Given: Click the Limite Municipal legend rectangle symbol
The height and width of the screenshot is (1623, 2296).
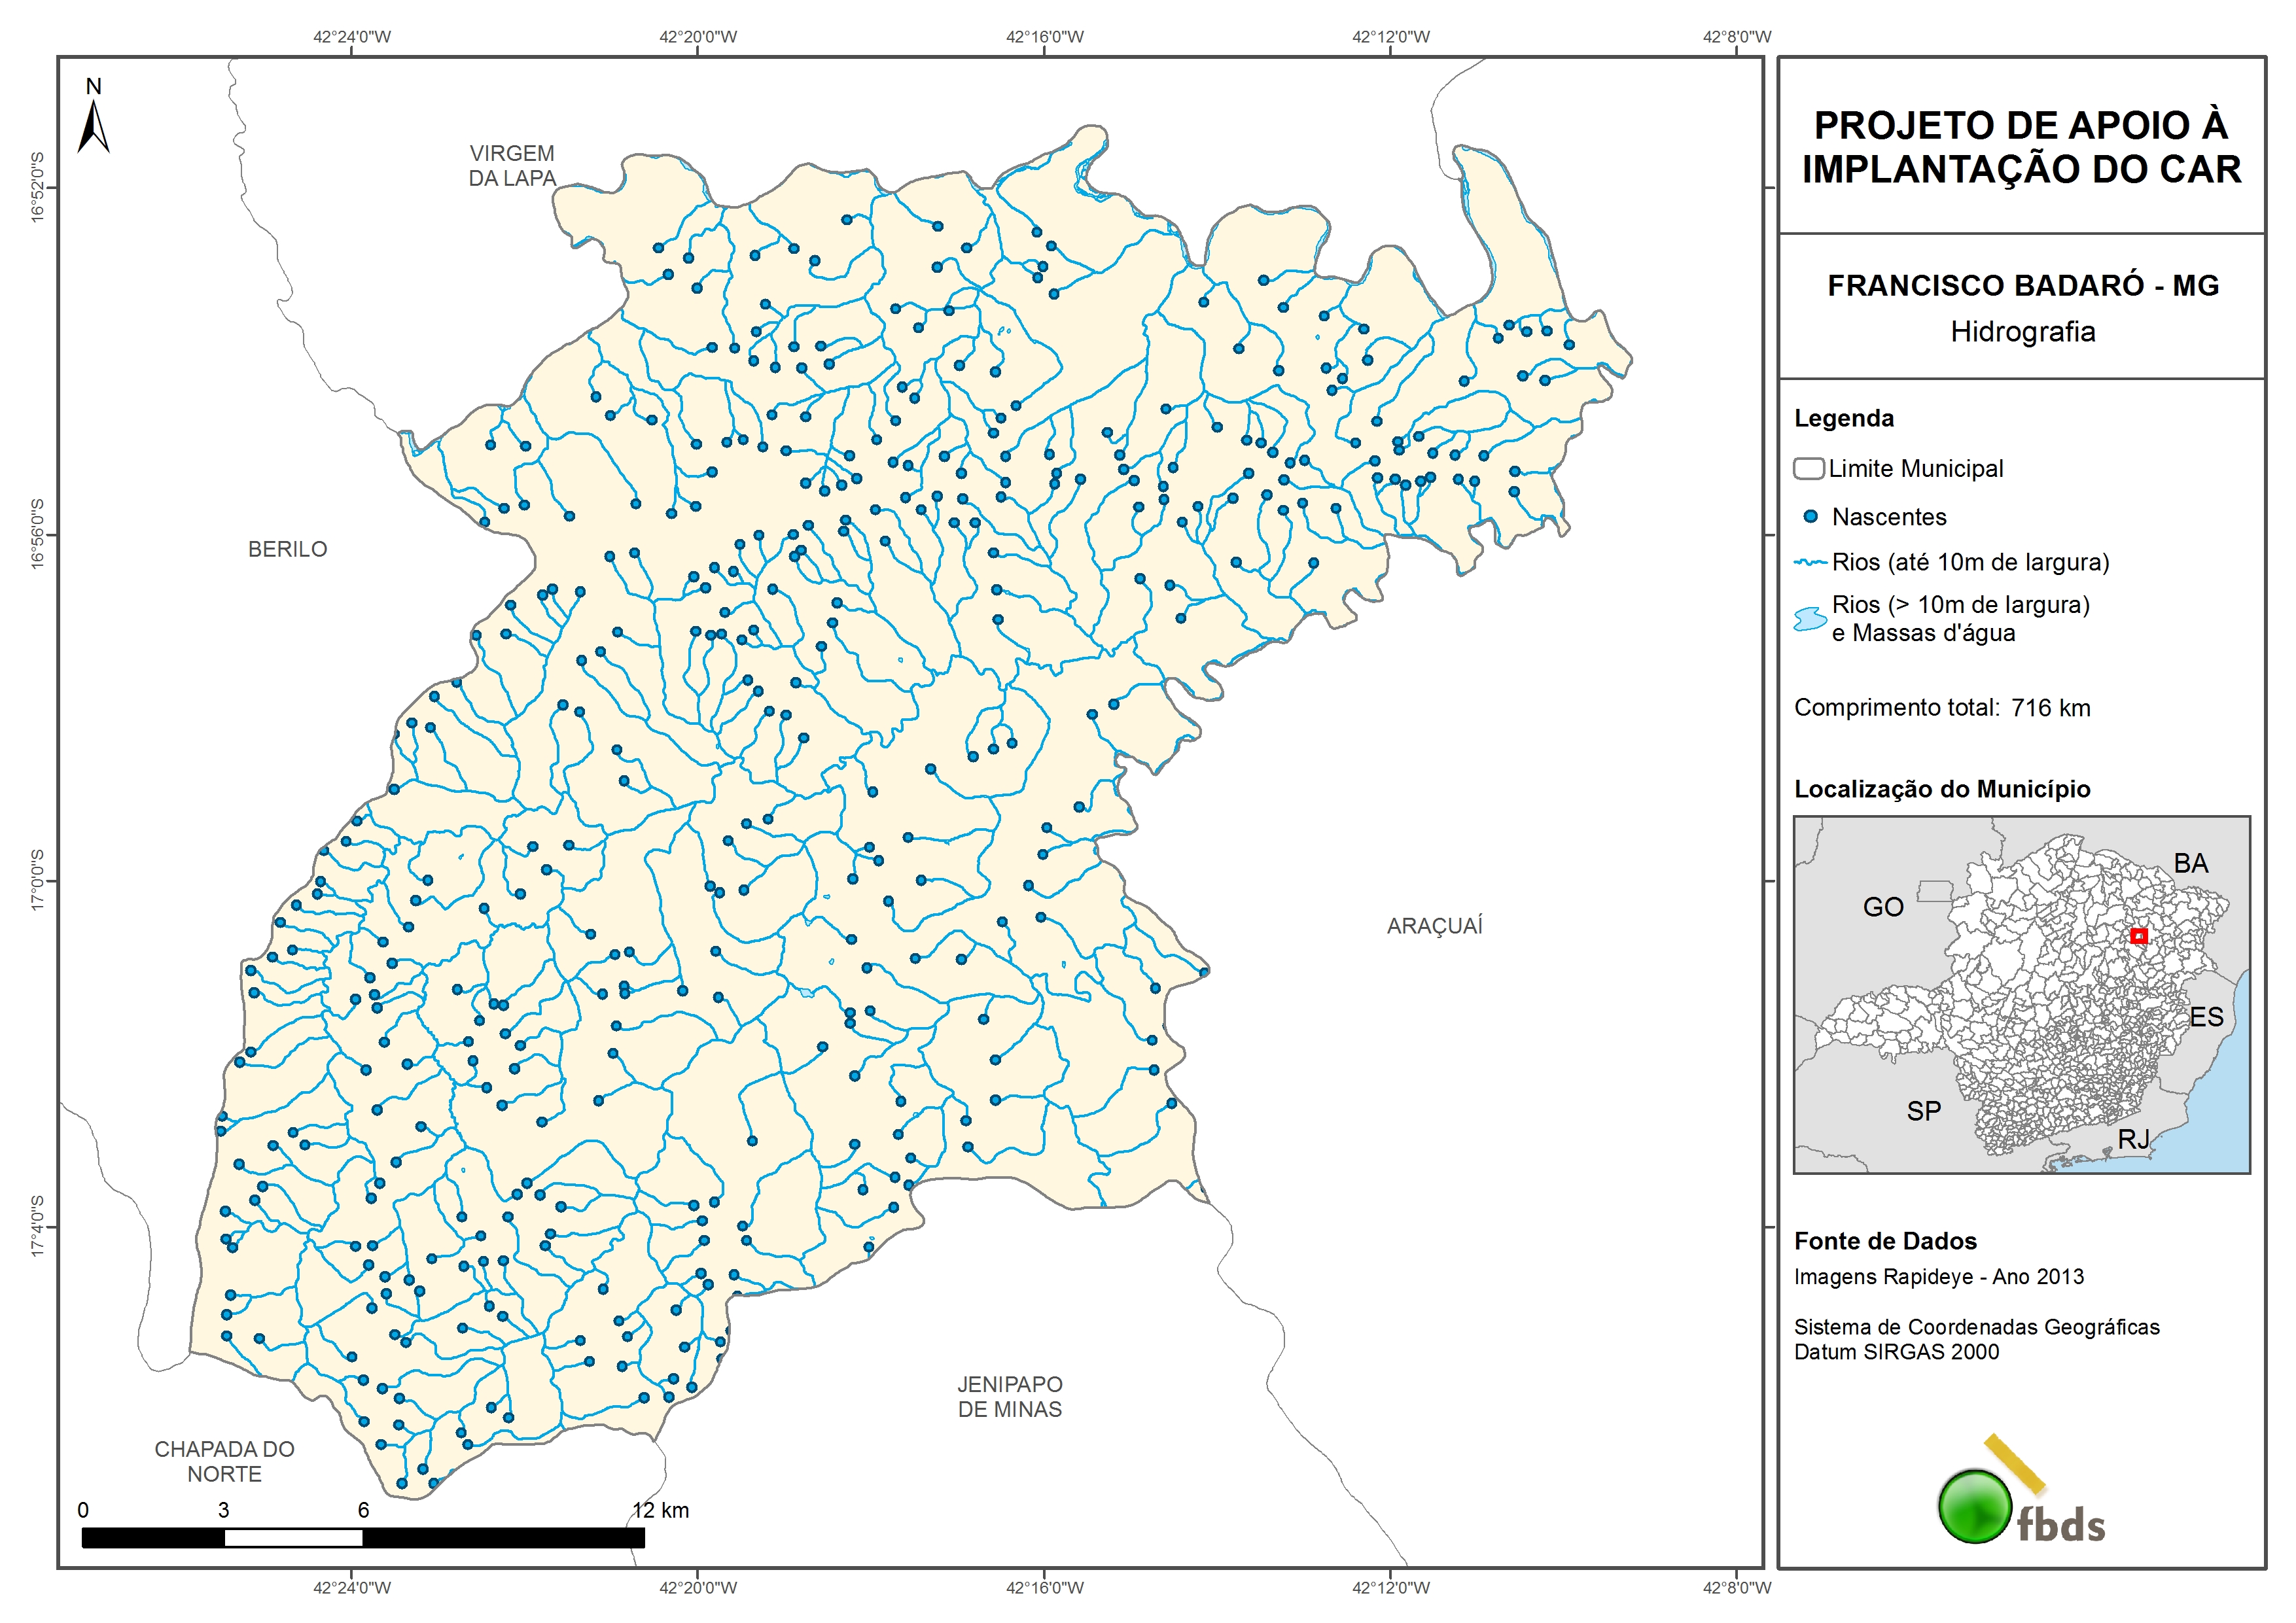Looking at the screenshot, I should [1808, 468].
